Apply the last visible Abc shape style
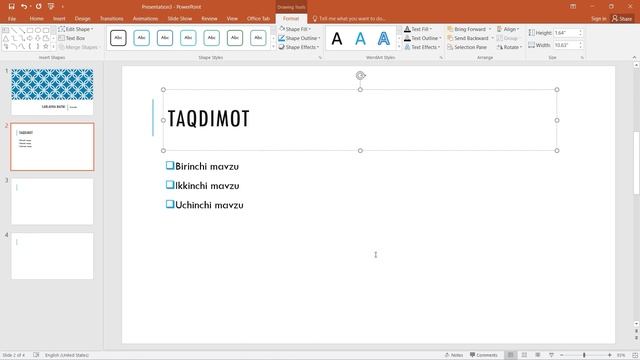This screenshot has width=640, height=360. [258, 38]
